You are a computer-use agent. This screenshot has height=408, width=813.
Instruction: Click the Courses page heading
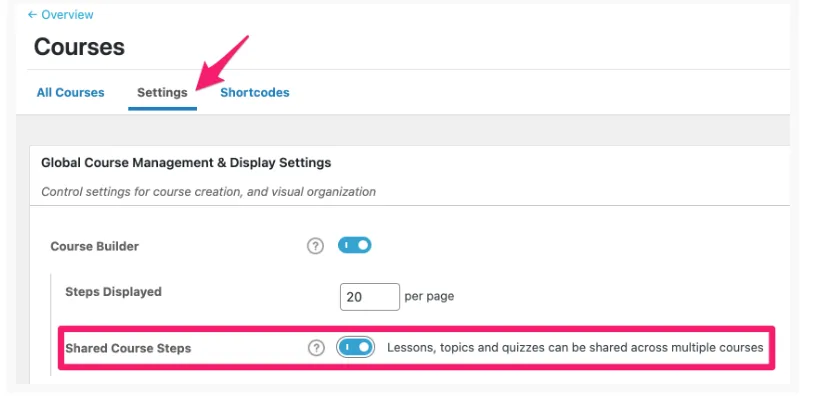[x=79, y=47]
